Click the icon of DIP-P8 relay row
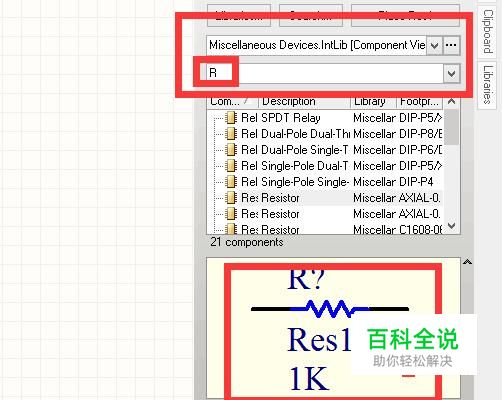502x400 pixels. click(230, 134)
